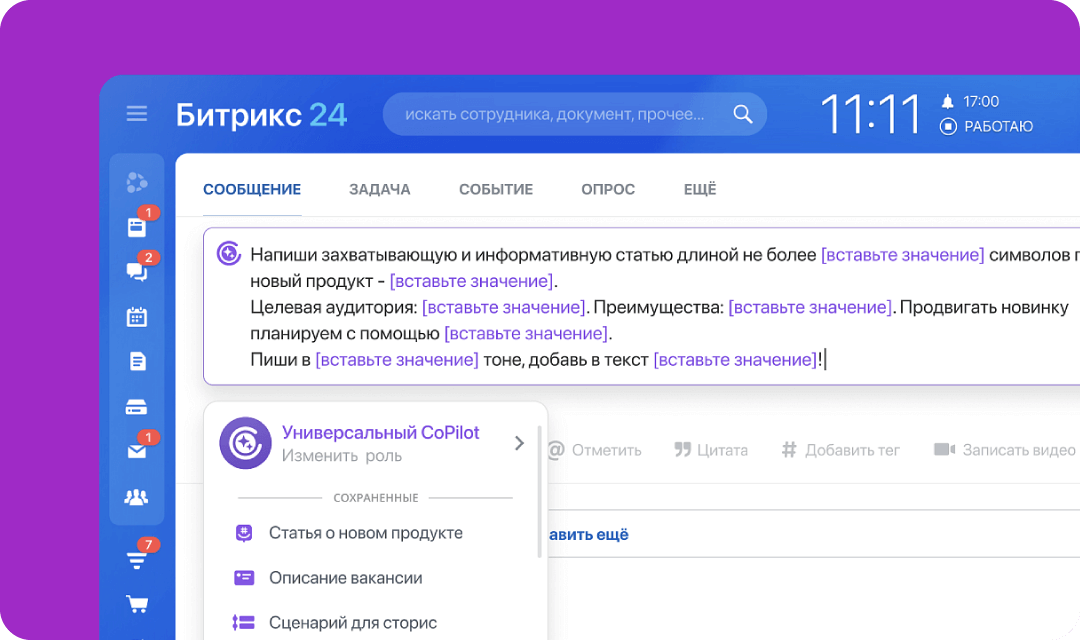
Task: Open the news feed sidebar icon with 1 badge
Action: (x=136, y=227)
